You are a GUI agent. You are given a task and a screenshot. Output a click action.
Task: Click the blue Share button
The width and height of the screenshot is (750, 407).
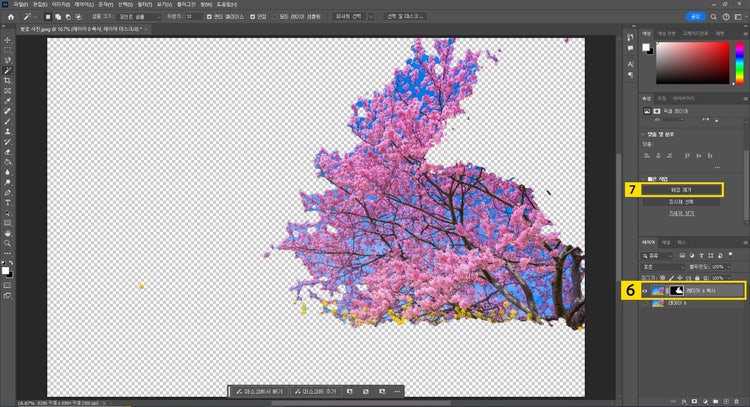tap(695, 17)
